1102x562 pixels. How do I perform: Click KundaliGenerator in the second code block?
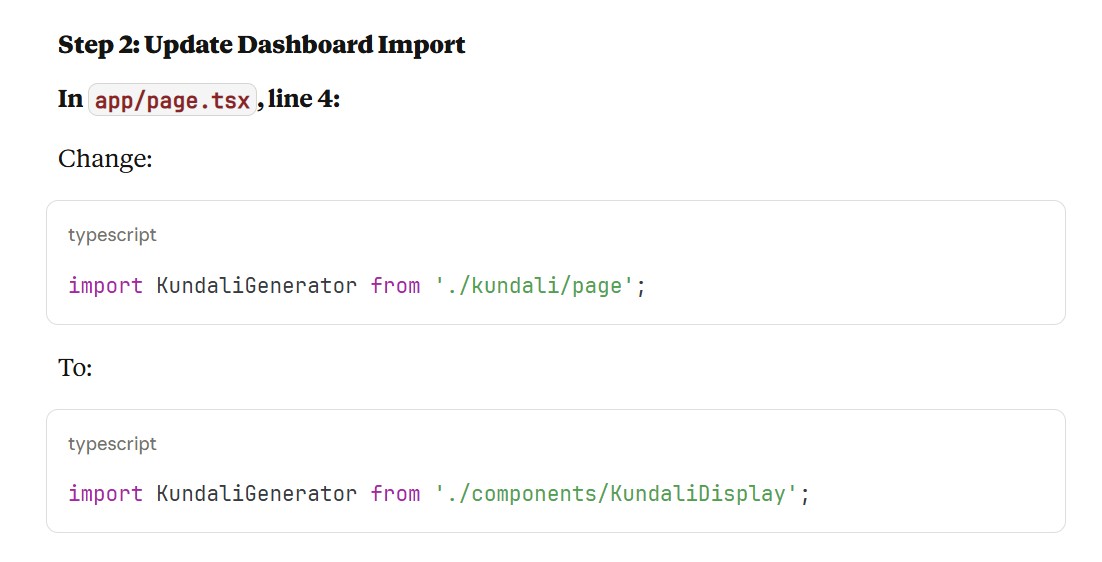click(256, 494)
